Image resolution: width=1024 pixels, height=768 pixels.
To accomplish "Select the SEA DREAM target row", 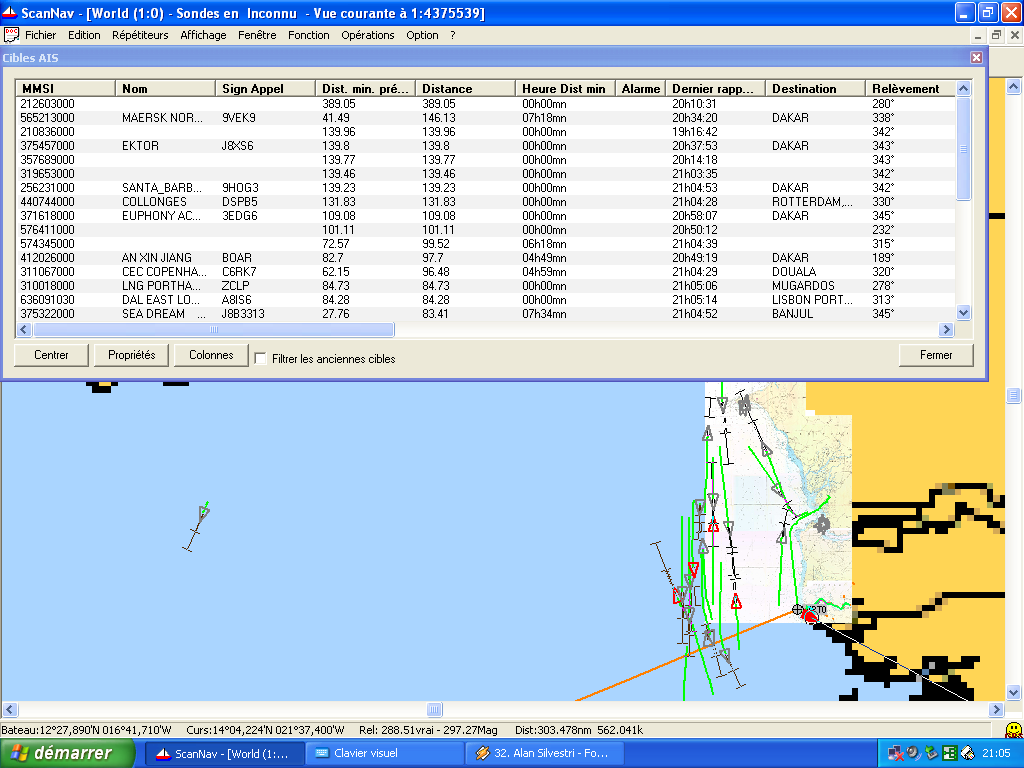I will [x=485, y=314].
